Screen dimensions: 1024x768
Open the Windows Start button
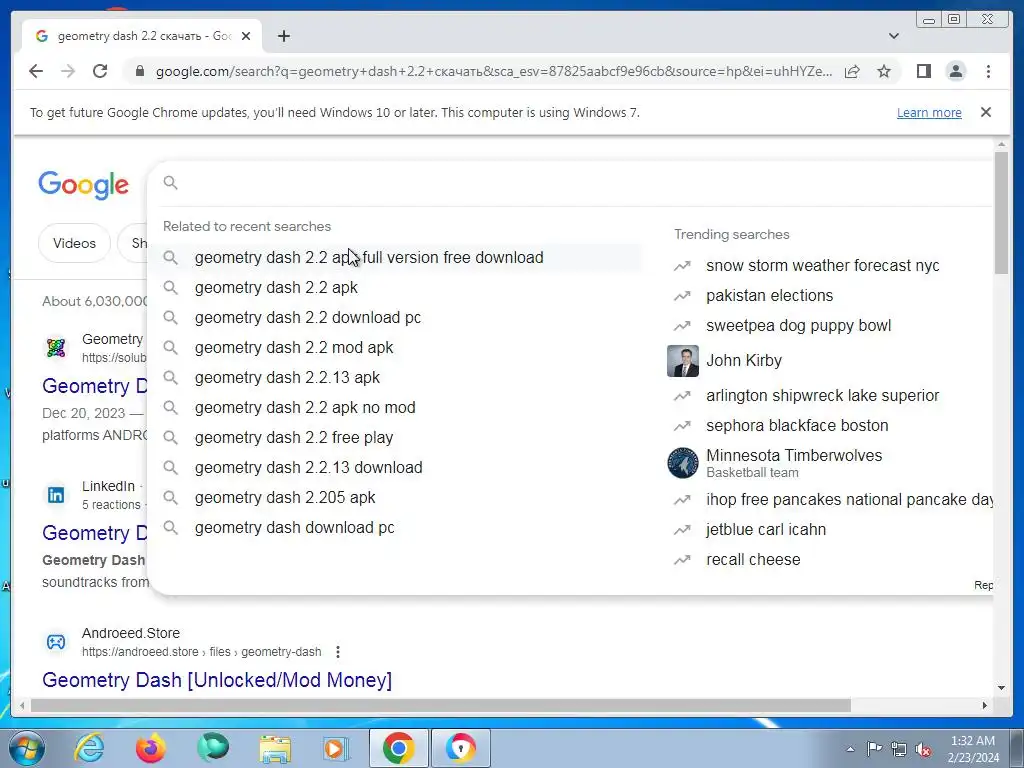27,748
